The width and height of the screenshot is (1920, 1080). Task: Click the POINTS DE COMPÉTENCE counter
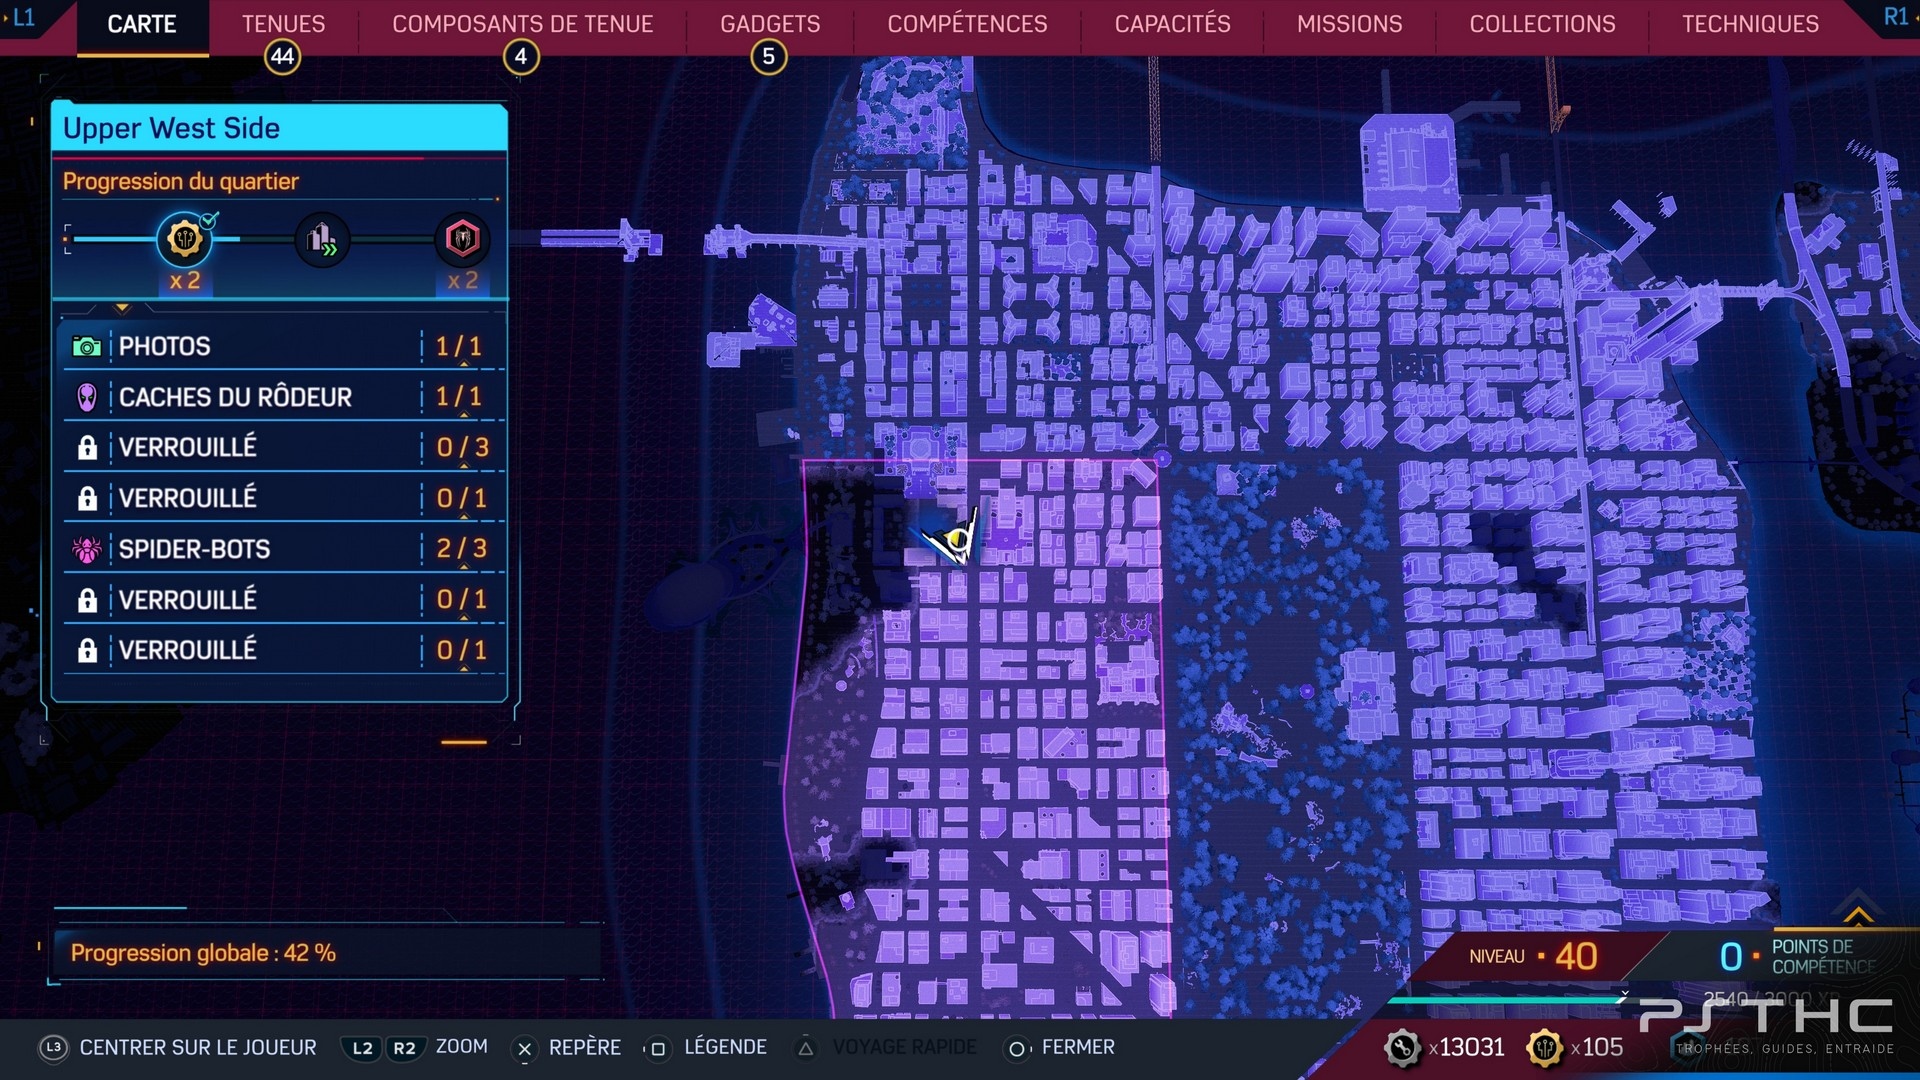coord(1798,957)
